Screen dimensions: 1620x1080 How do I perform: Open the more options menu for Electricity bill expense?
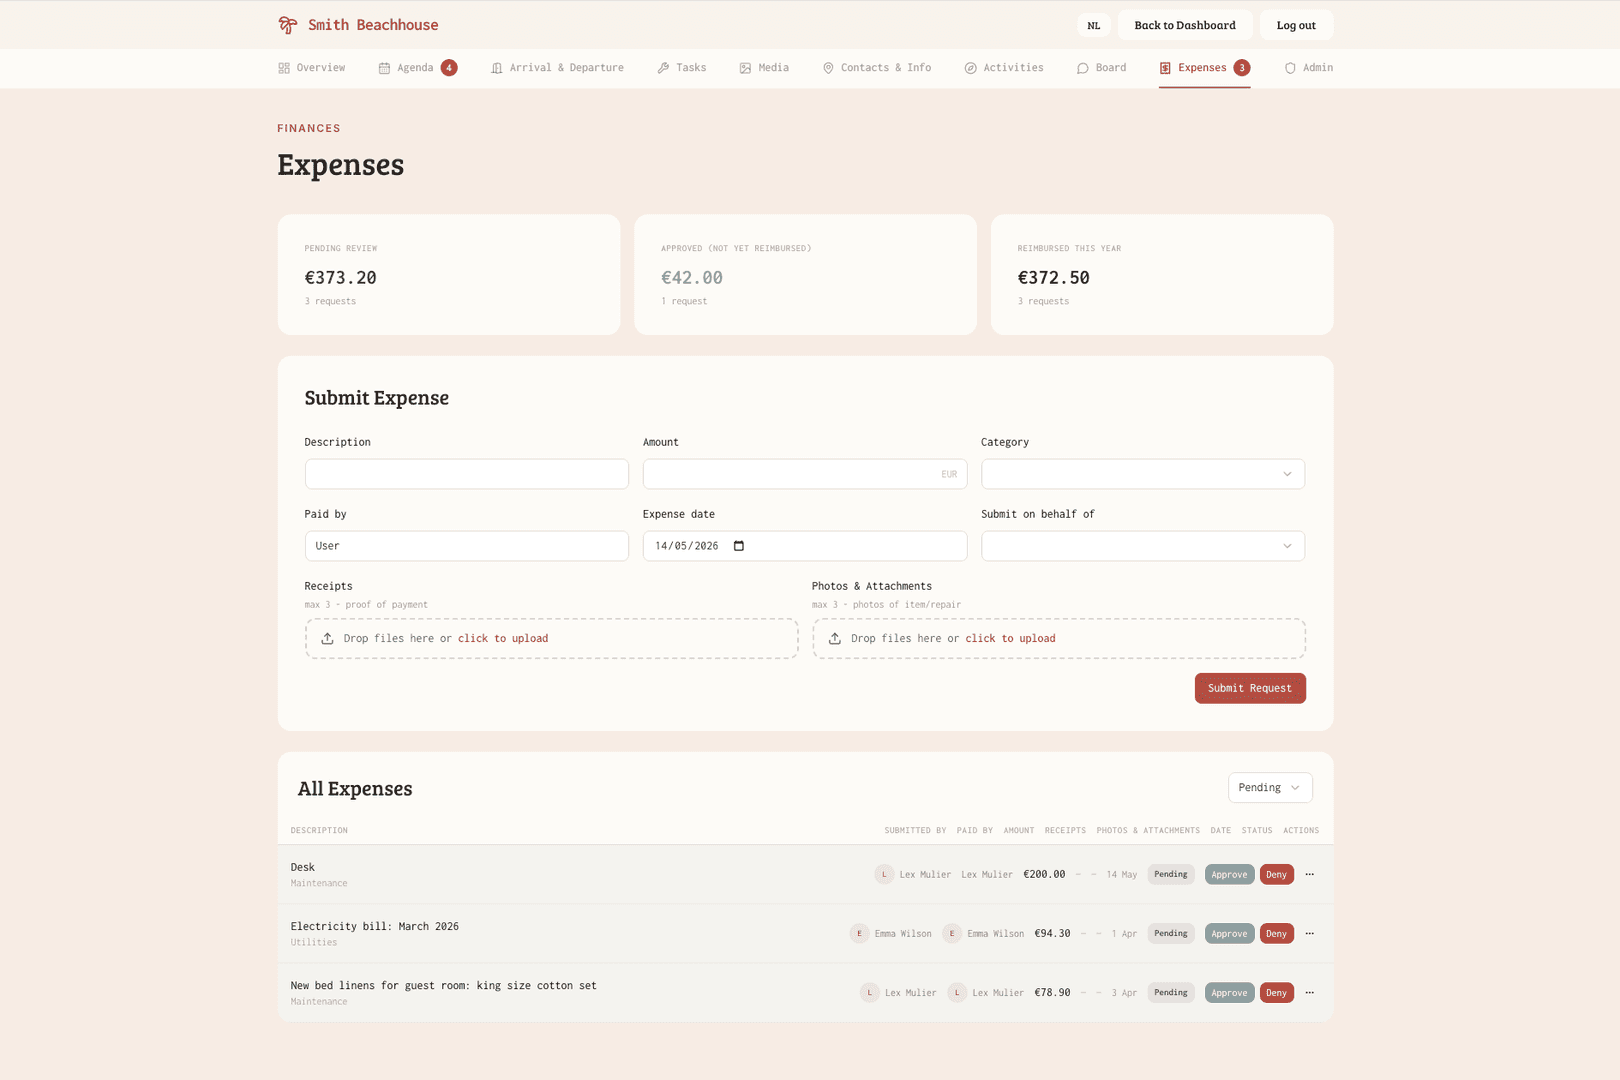1309,933
